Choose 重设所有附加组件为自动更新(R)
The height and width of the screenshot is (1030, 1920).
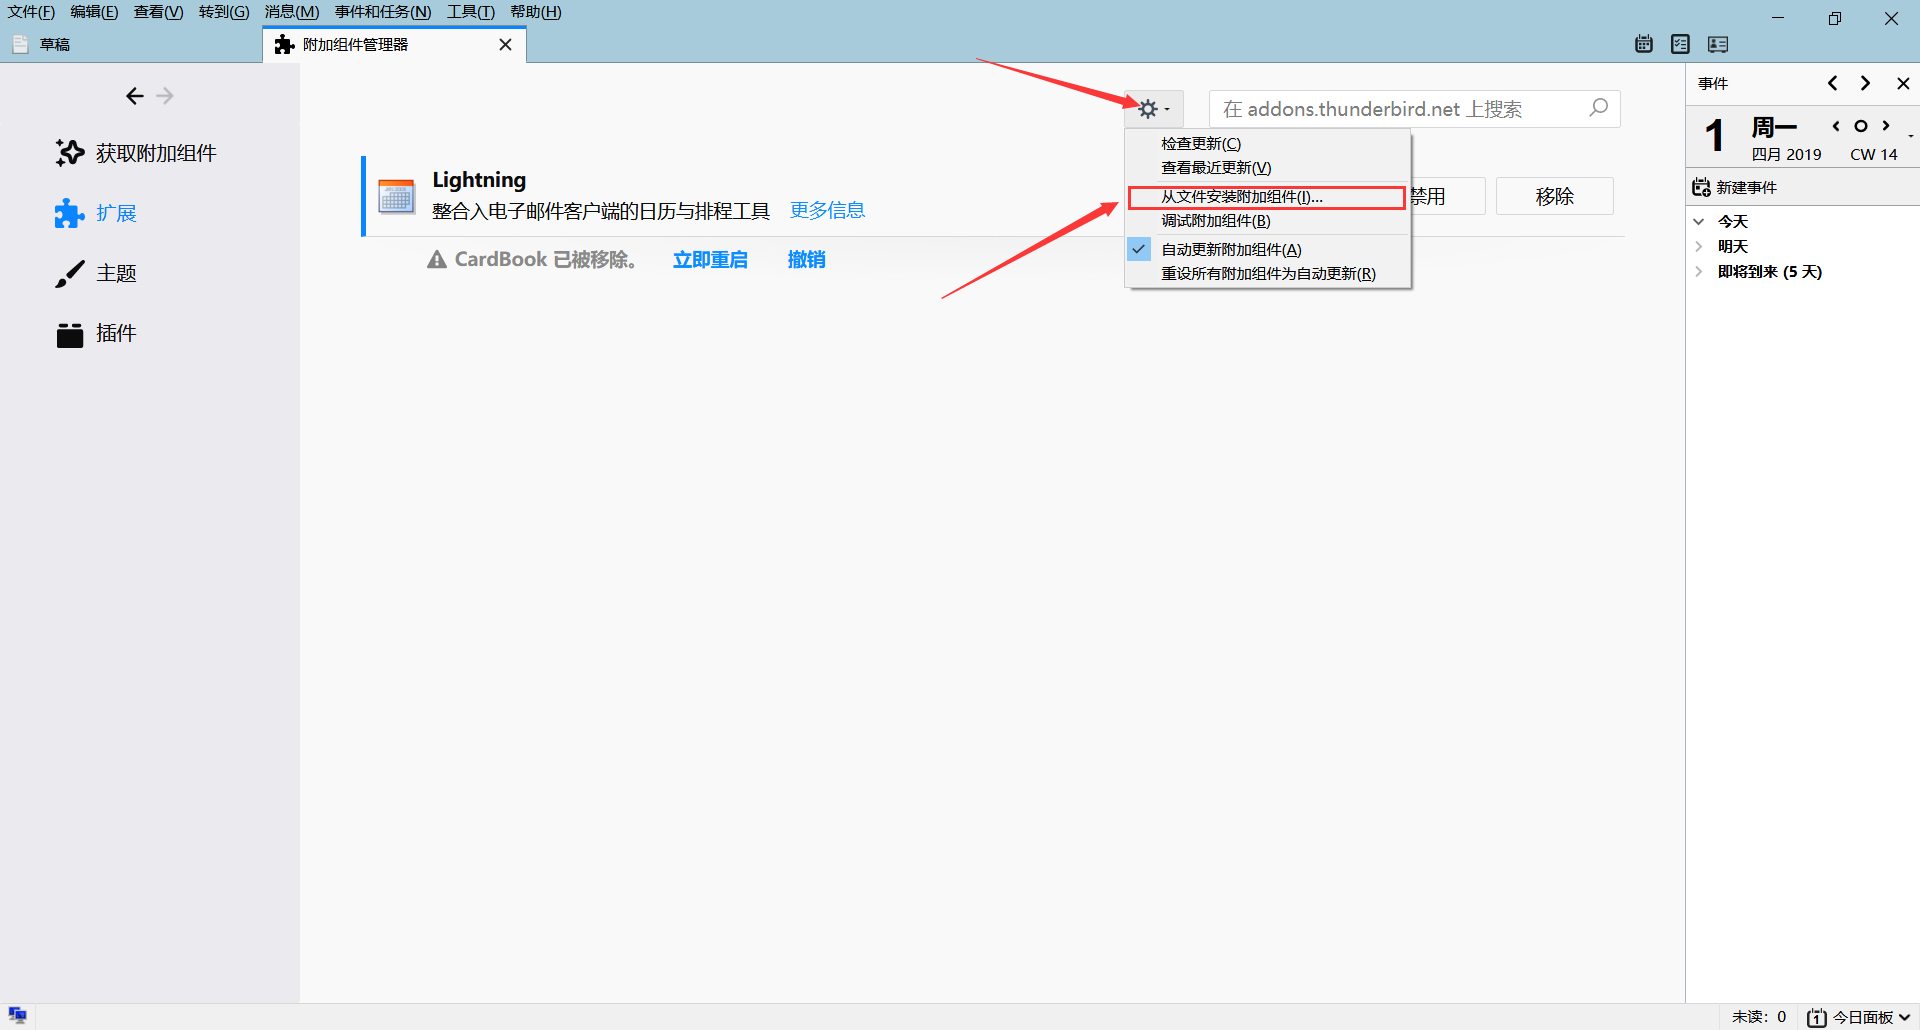click(1268, 274)
